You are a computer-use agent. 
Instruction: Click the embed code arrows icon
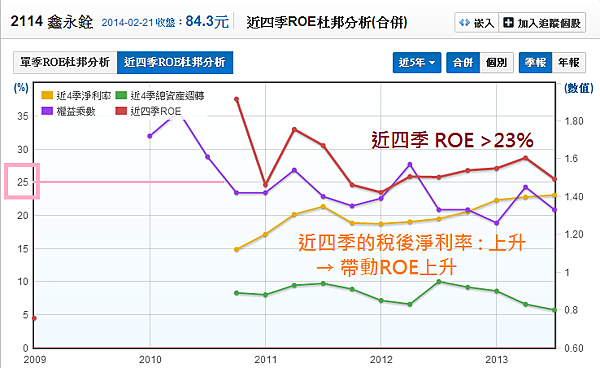click(464, 23)
